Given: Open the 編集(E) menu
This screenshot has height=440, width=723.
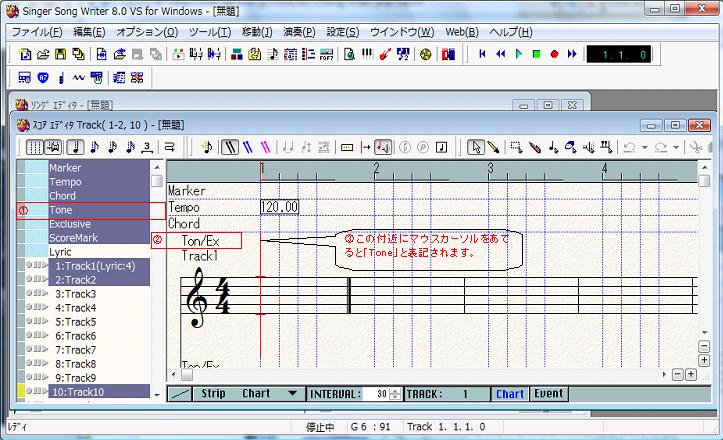Looking at the screenshot, I should [x=89, y=32].
